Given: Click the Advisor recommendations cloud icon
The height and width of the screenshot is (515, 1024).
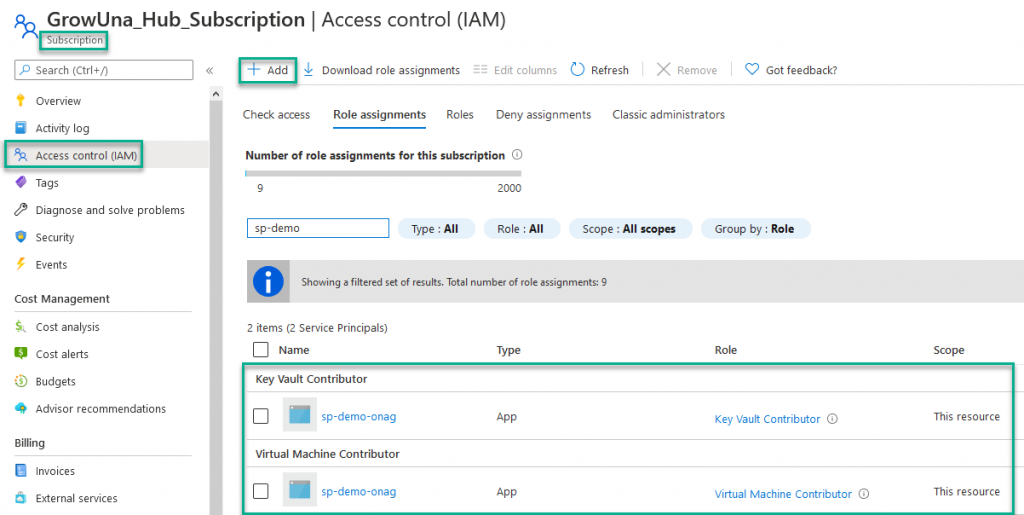Looking at the screenshot, I should pyautogui.click(x=21, y=409).
